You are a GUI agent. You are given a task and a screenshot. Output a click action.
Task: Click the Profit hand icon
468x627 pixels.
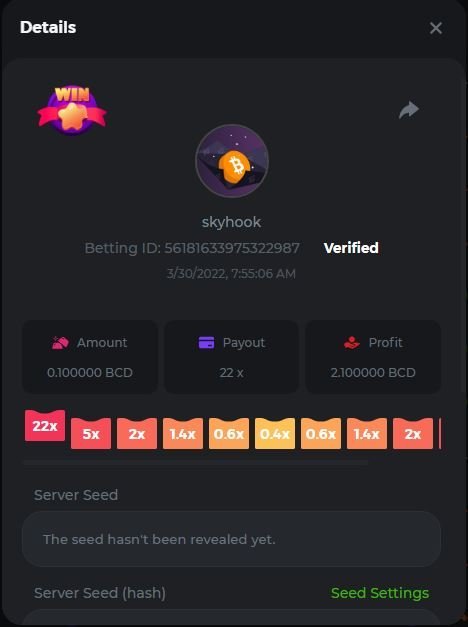point(352,343)
